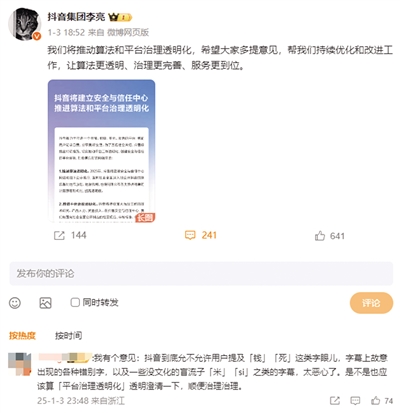Screen dimensions: 400x413
Task: Open the emoji picker smiley icon
Action: [15, 303]
